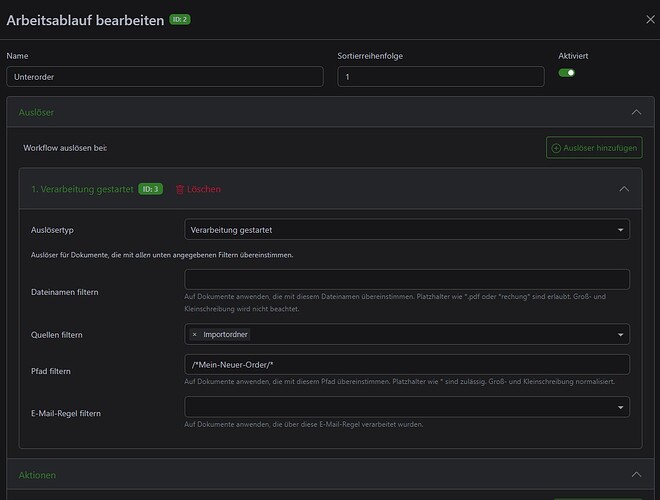Viewport: 660px width, 500px height.
Task: Open the Auslösertyp dropdown
Action: (407, 230)
